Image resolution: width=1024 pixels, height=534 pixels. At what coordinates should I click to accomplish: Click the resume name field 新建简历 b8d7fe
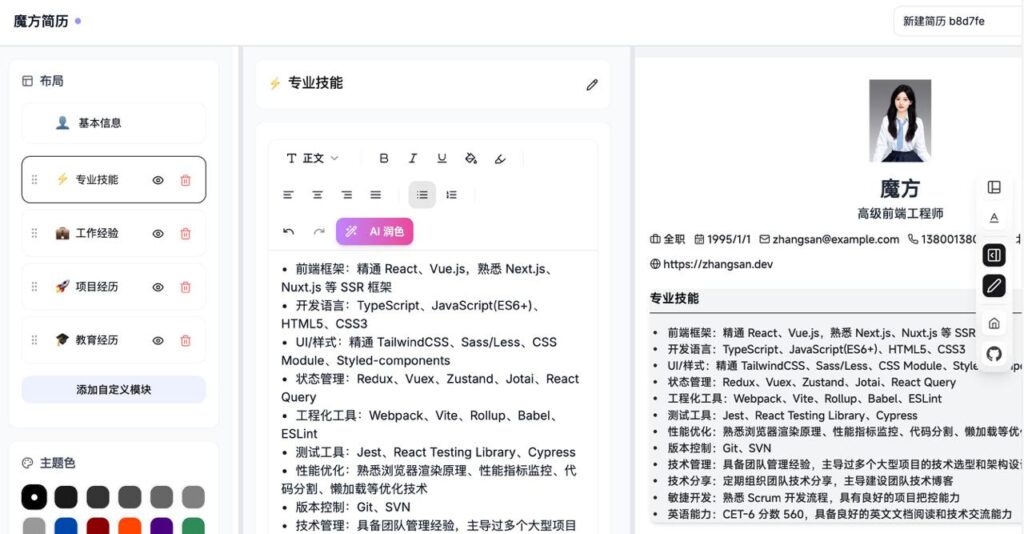957,21
